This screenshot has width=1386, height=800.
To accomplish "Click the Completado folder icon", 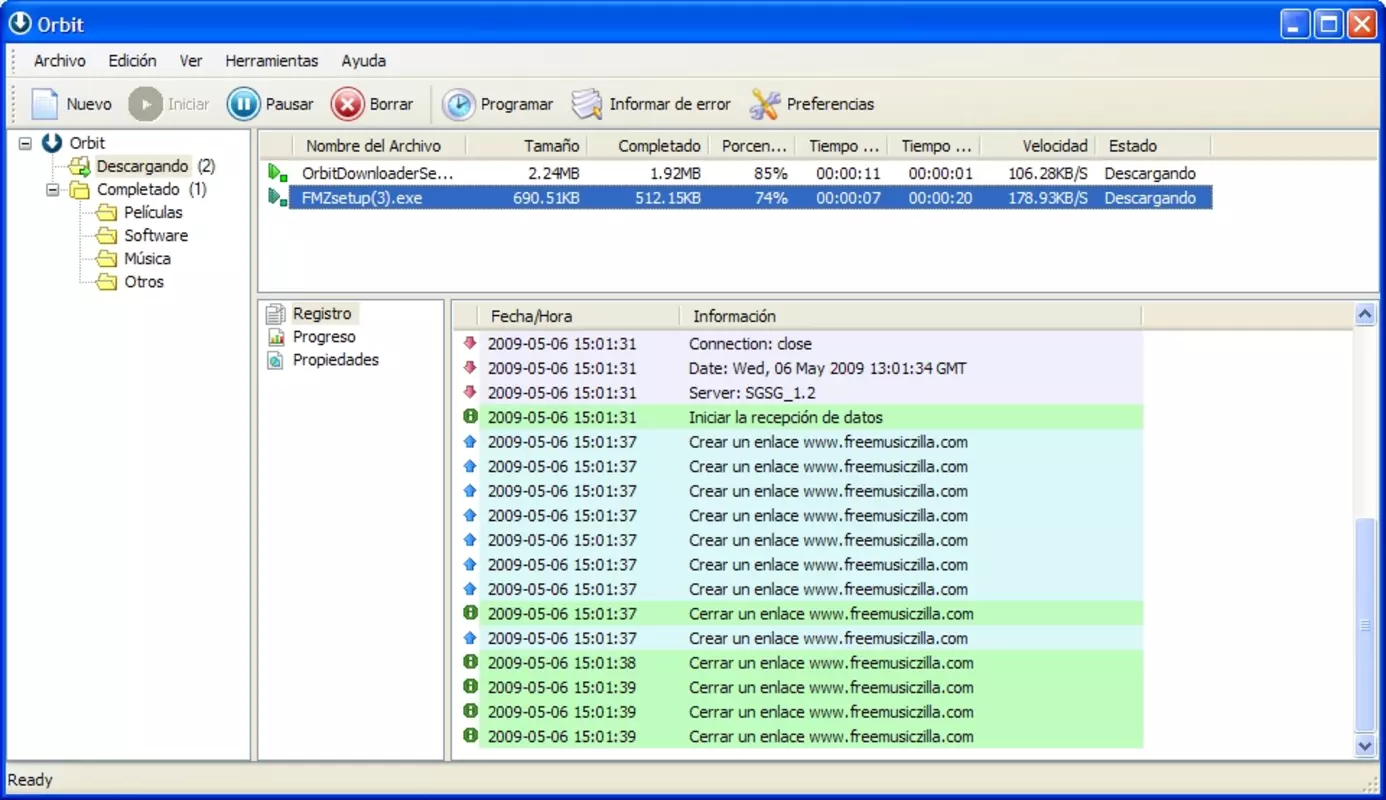I will click(x=80, y=190).
